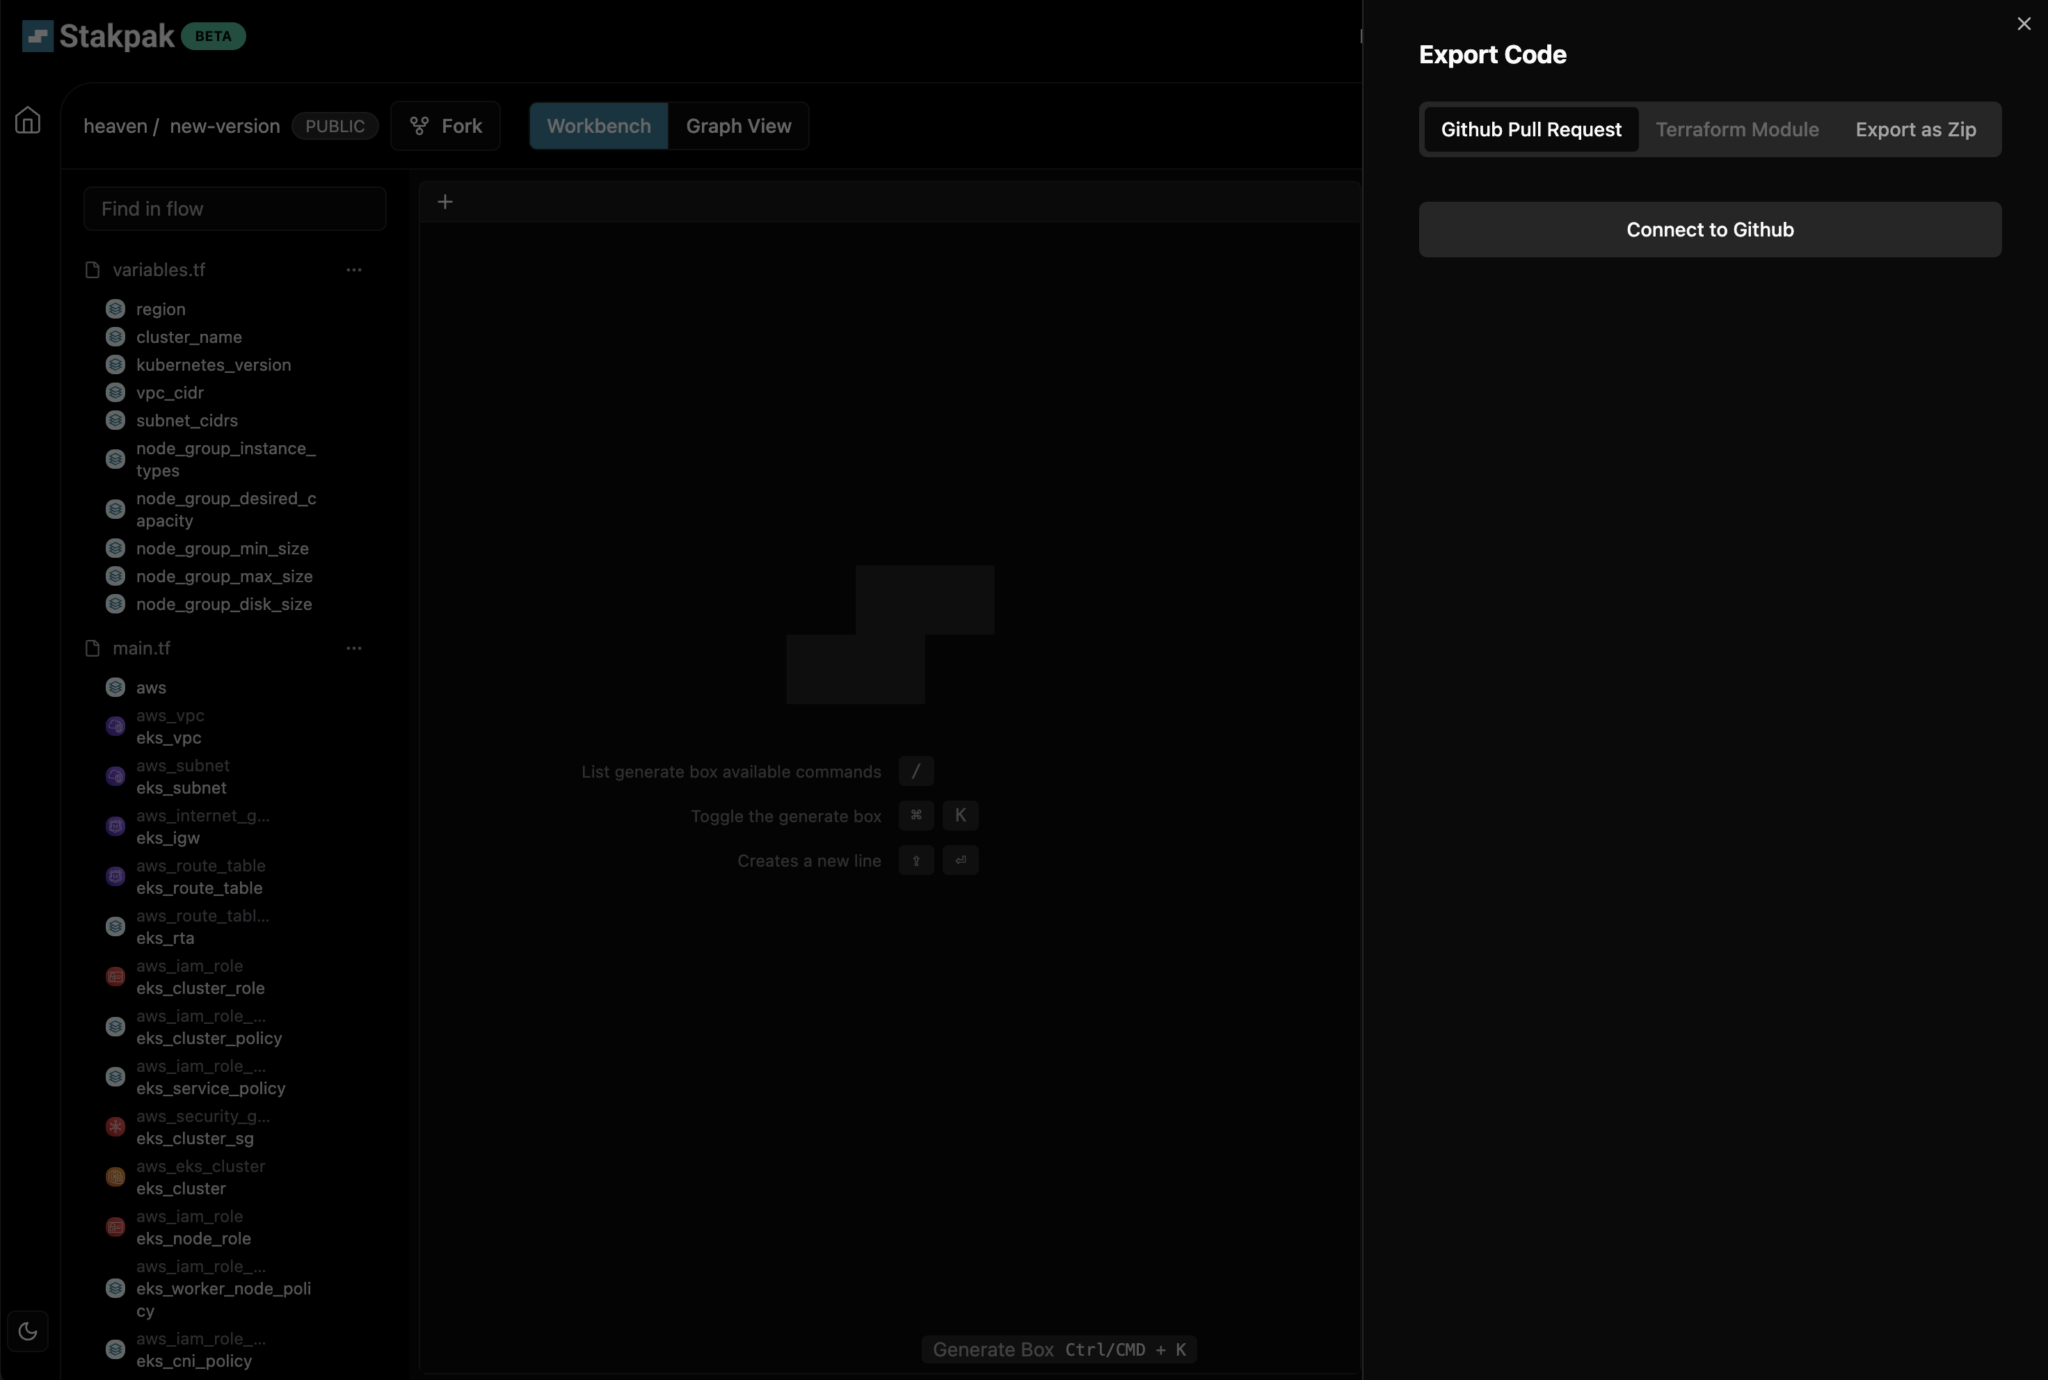Click the Connect to Github button
The image size is (2048, 1380).
tap(1709, 230)
